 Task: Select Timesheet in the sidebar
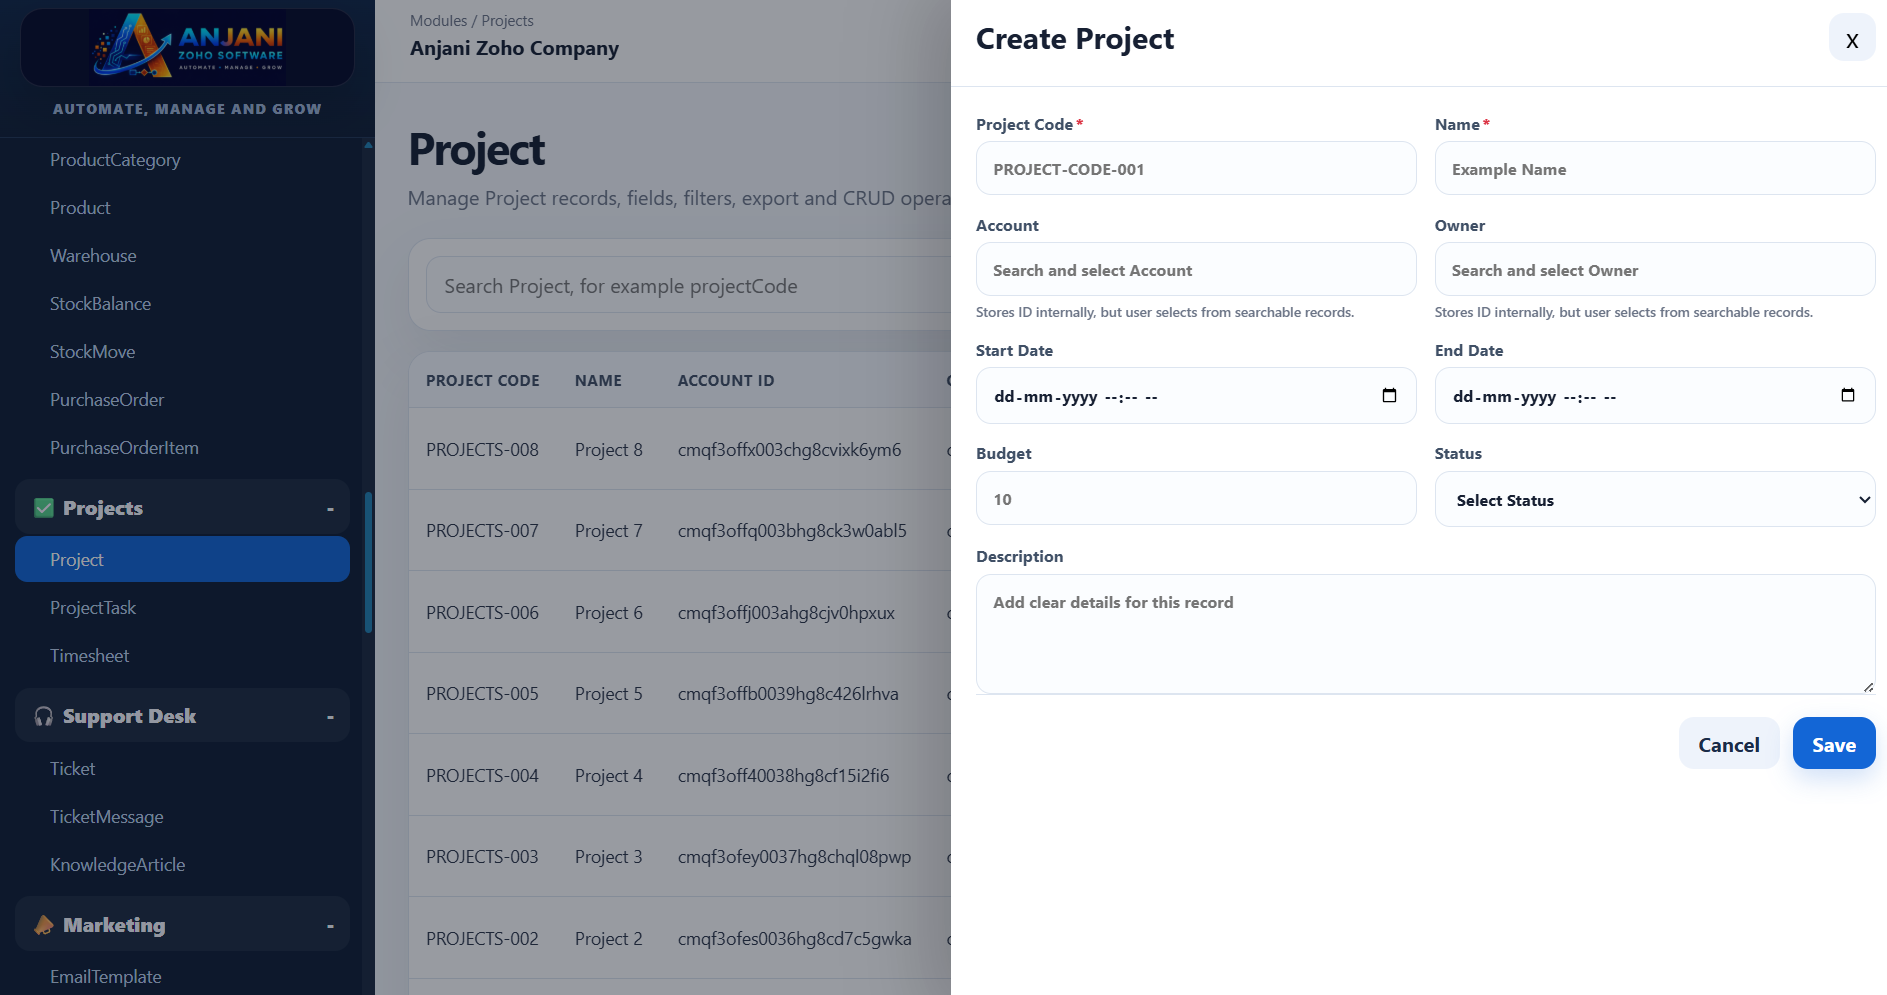[x=90, y=656]
